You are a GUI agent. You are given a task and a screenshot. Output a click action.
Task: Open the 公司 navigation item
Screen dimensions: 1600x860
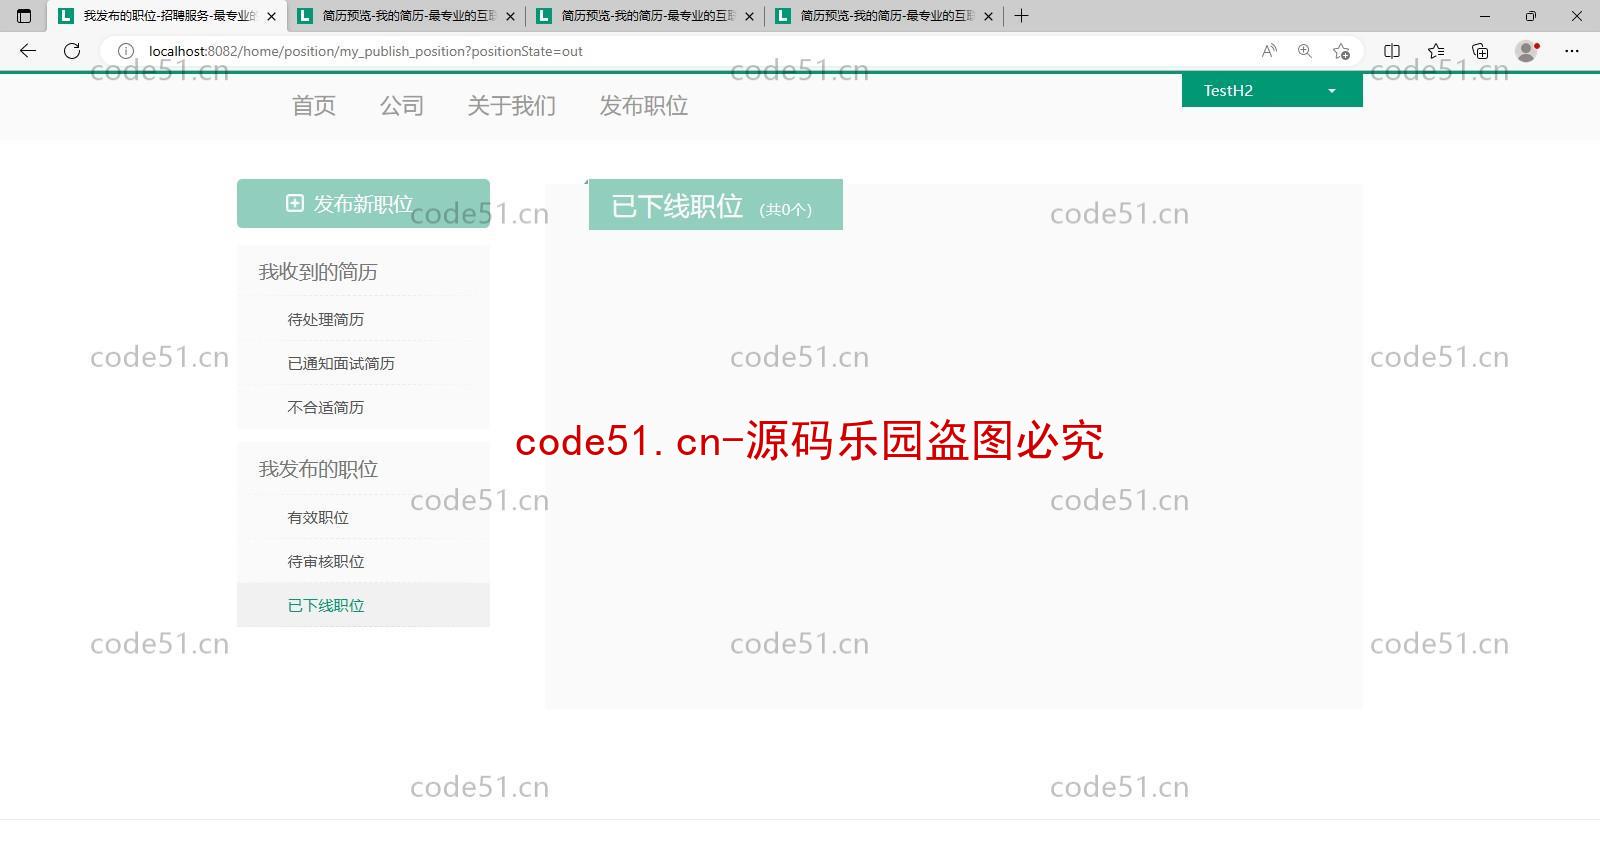point(402,106)
